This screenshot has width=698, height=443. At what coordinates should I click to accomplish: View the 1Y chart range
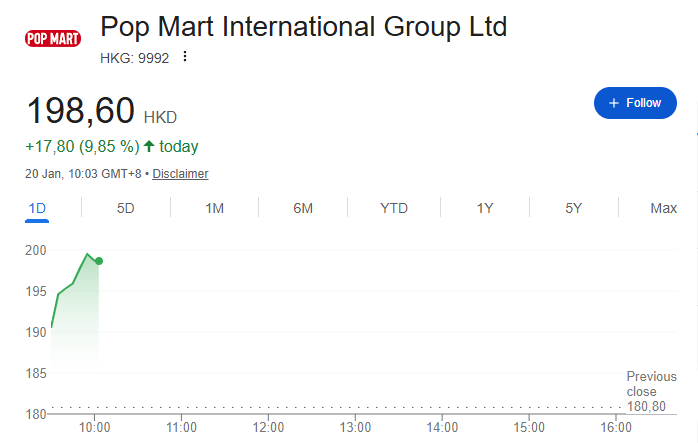[484, 208]
